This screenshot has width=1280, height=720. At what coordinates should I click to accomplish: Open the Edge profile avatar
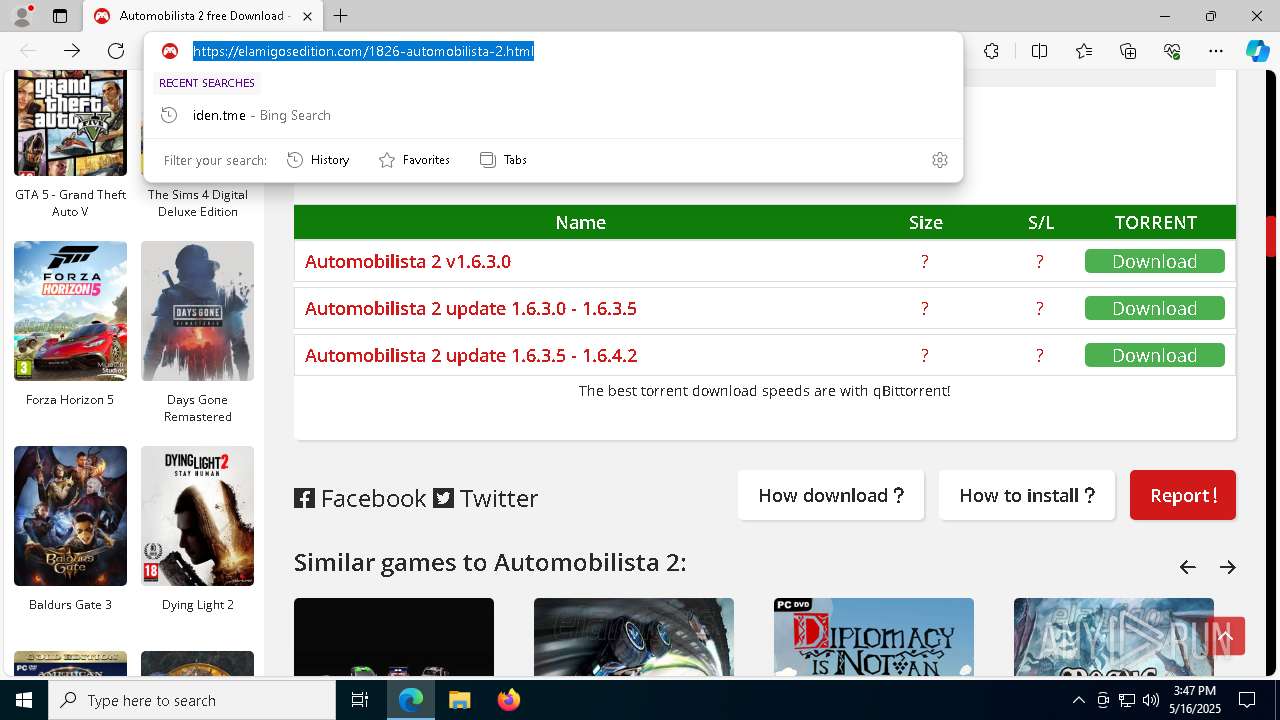click(22, 16)
